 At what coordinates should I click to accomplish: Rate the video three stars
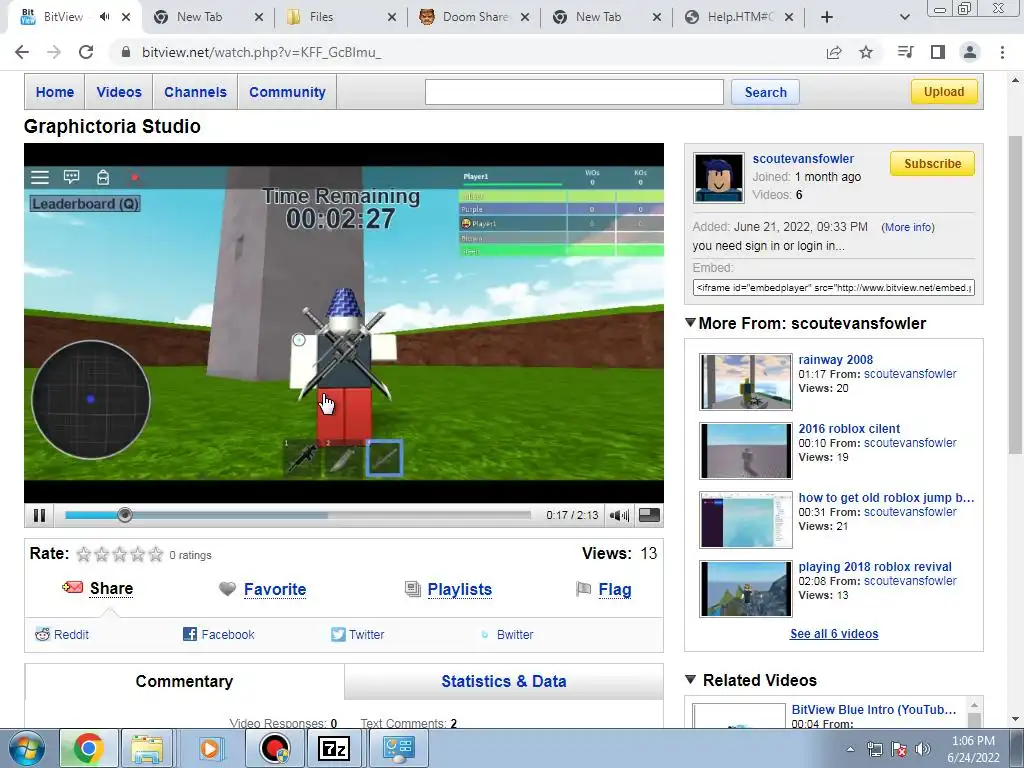pyautogui.click(x=120, y=554)
